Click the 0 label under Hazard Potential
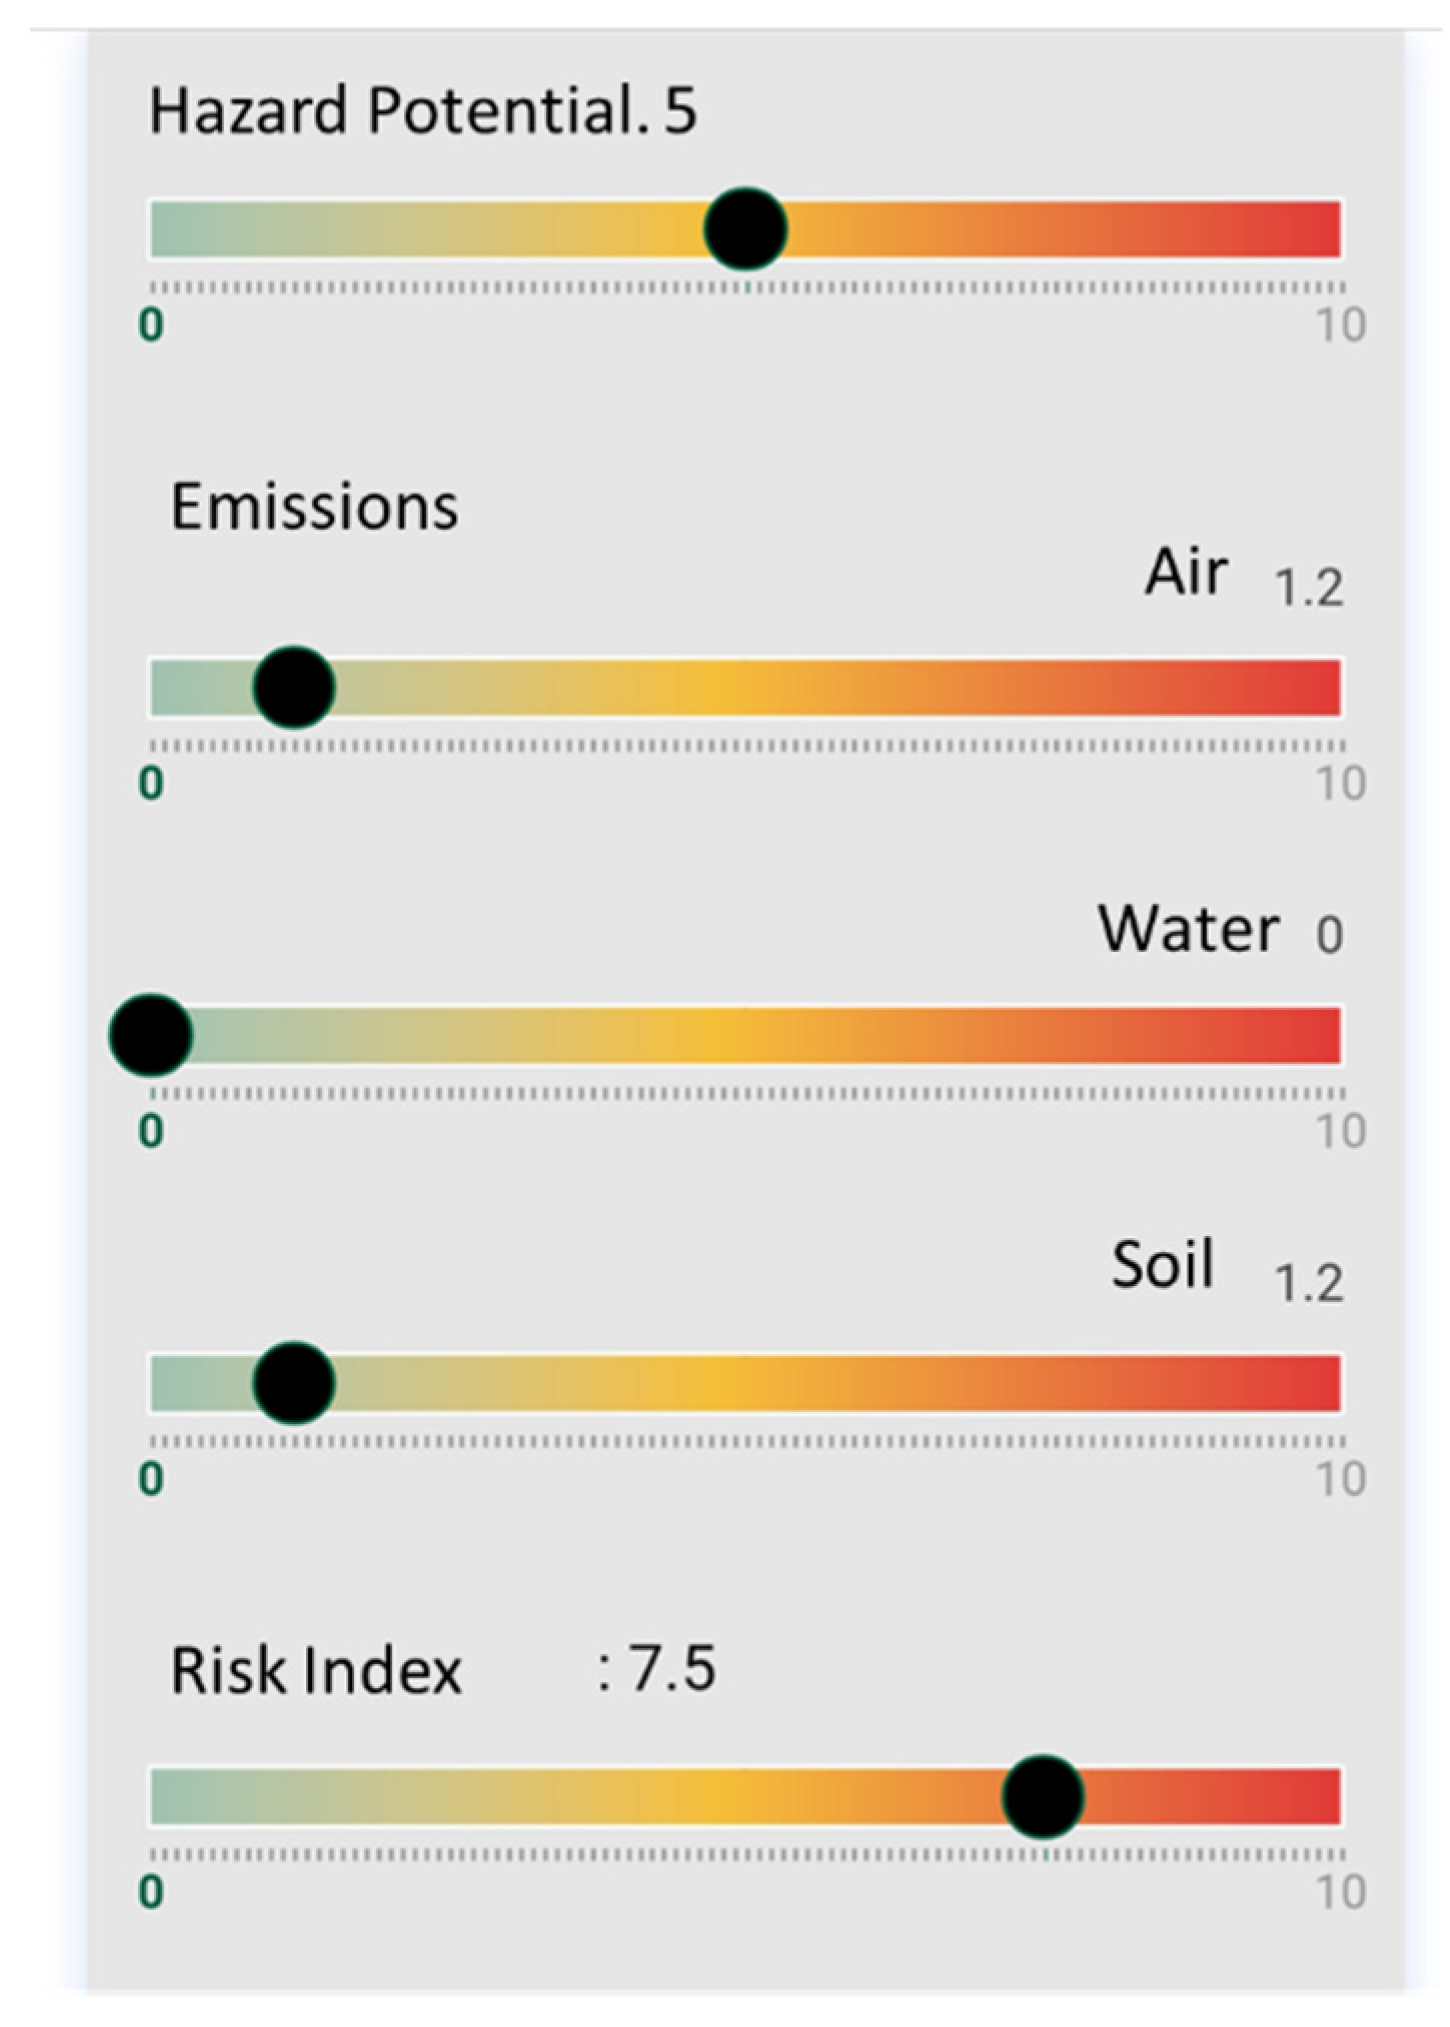1450x2027 pixels. click(x=151, y=325)
